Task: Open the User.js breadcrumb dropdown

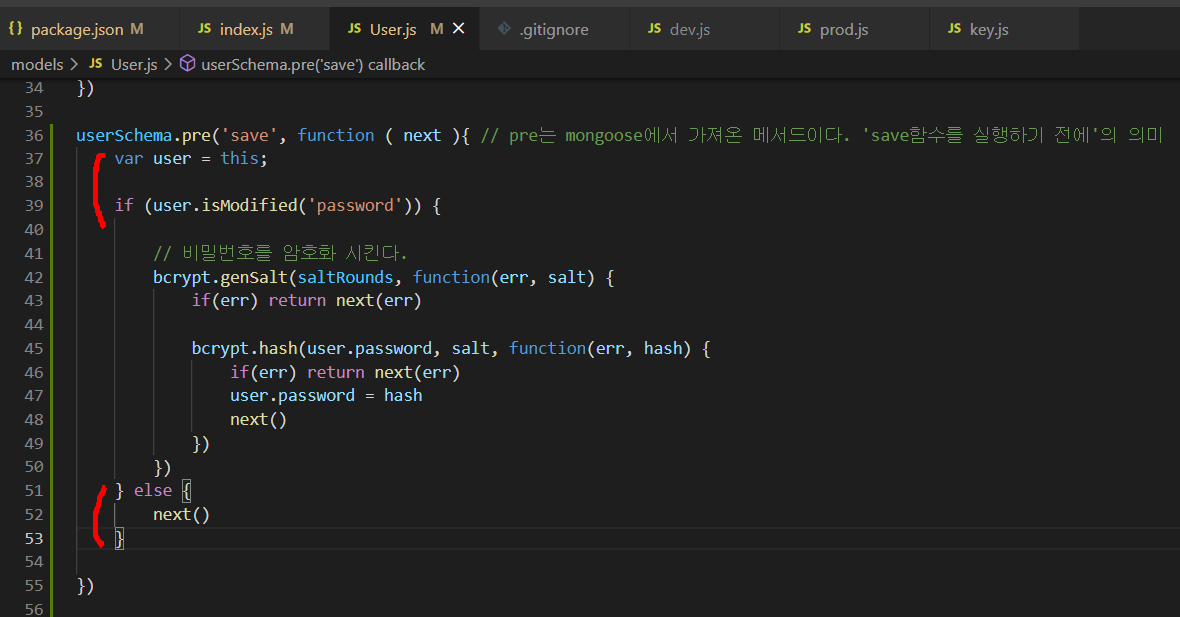Action: [x=133, y=64]
